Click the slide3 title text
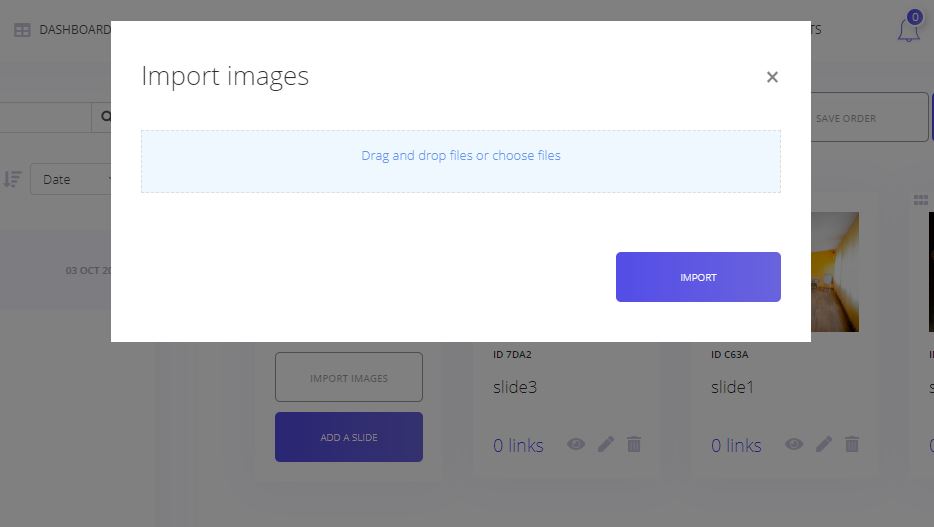Image resolution: width=934 pixels, height=527 pixels. 515,387
